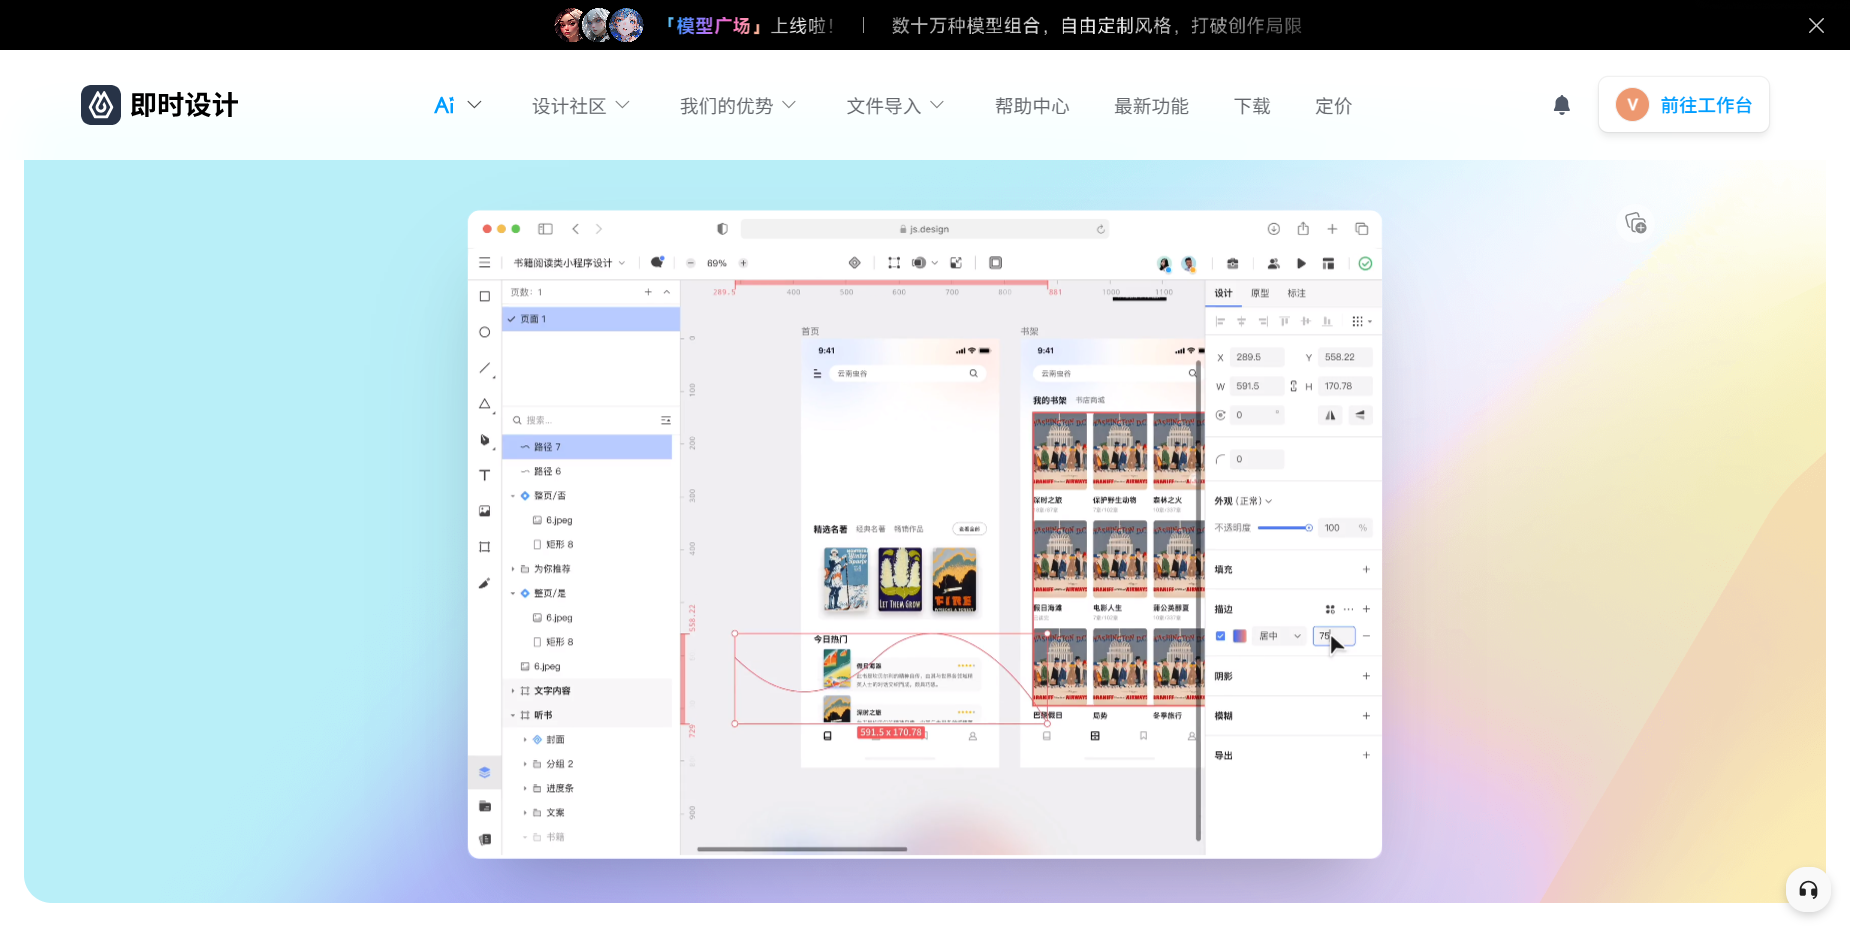Viewport: 1850px width, 930px height.
Task: Select the Image tool in the left toolbar
Action: tap(485, 511)
